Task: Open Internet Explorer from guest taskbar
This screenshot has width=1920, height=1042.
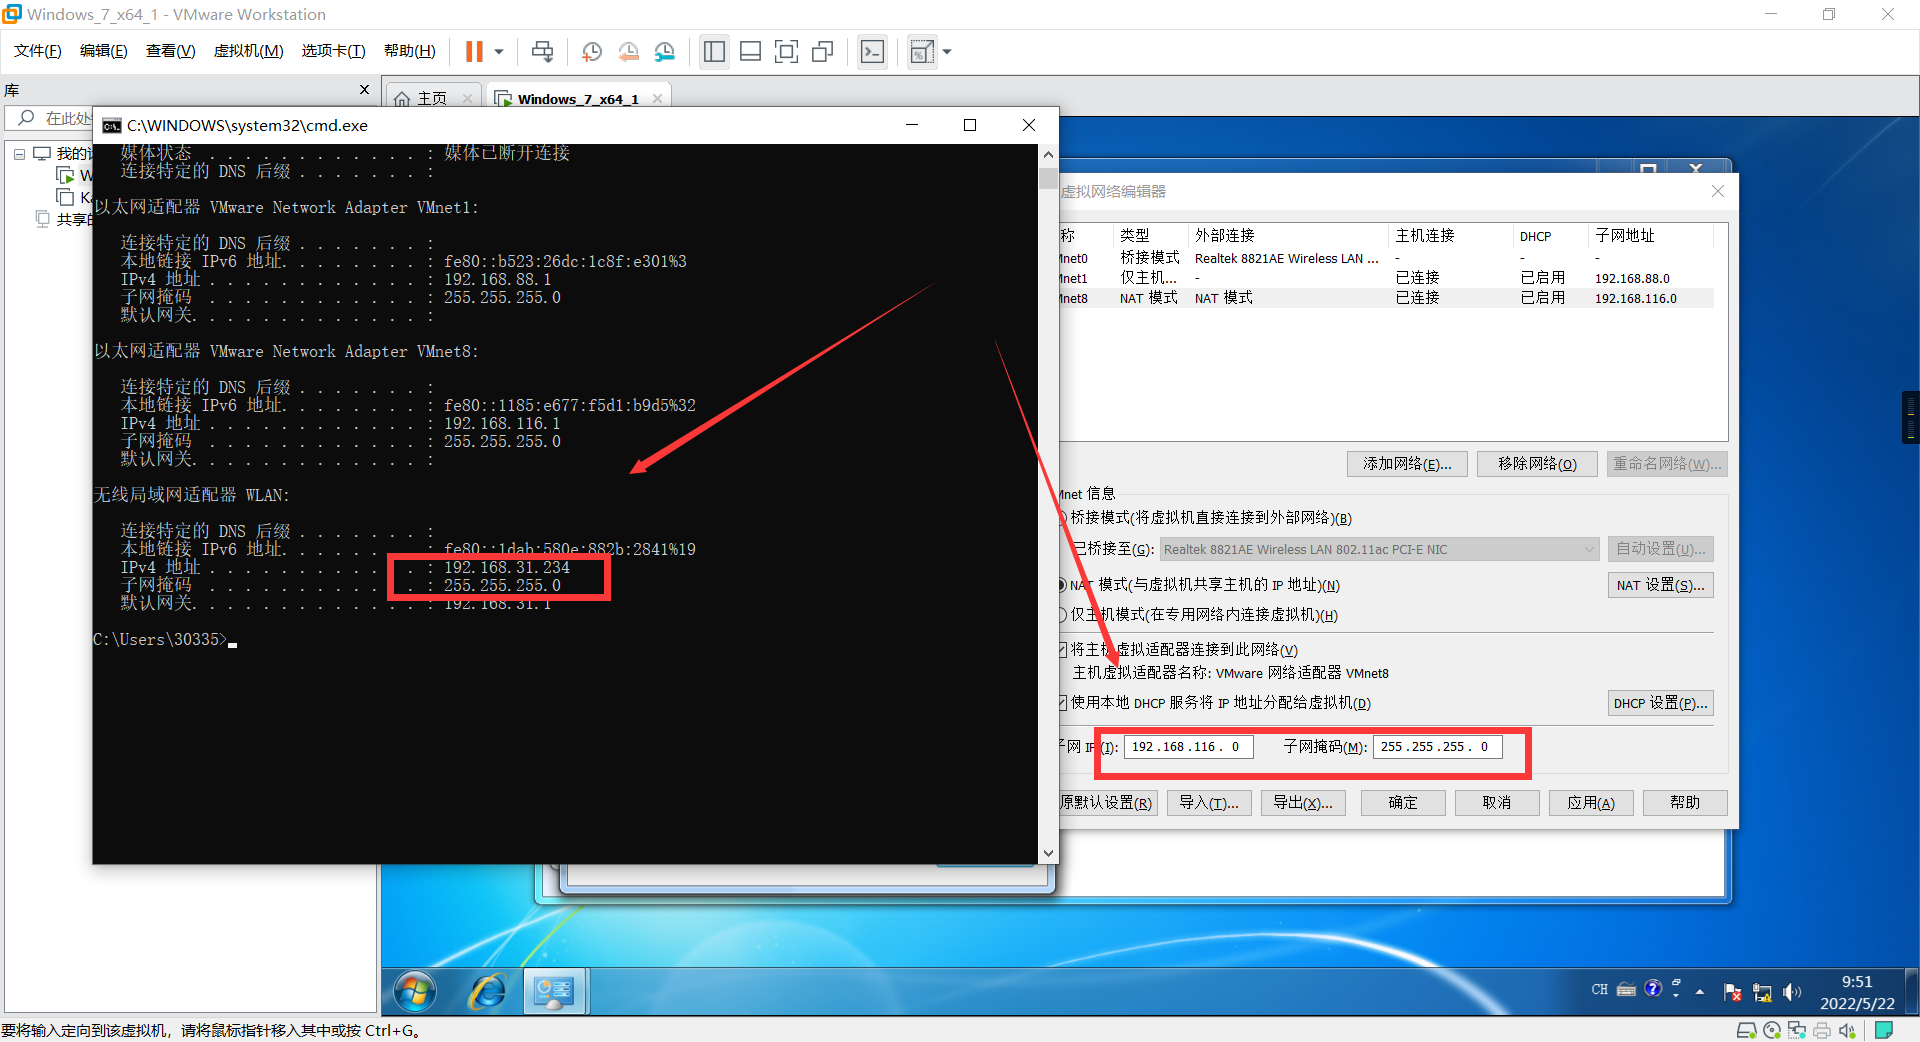Action: click(487, 991)
